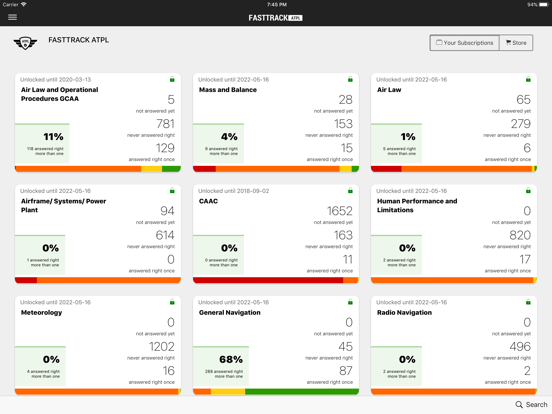
Task: Click the green lock icon on CAAC card
Action: pyautogui.click(x=350, y=191)
